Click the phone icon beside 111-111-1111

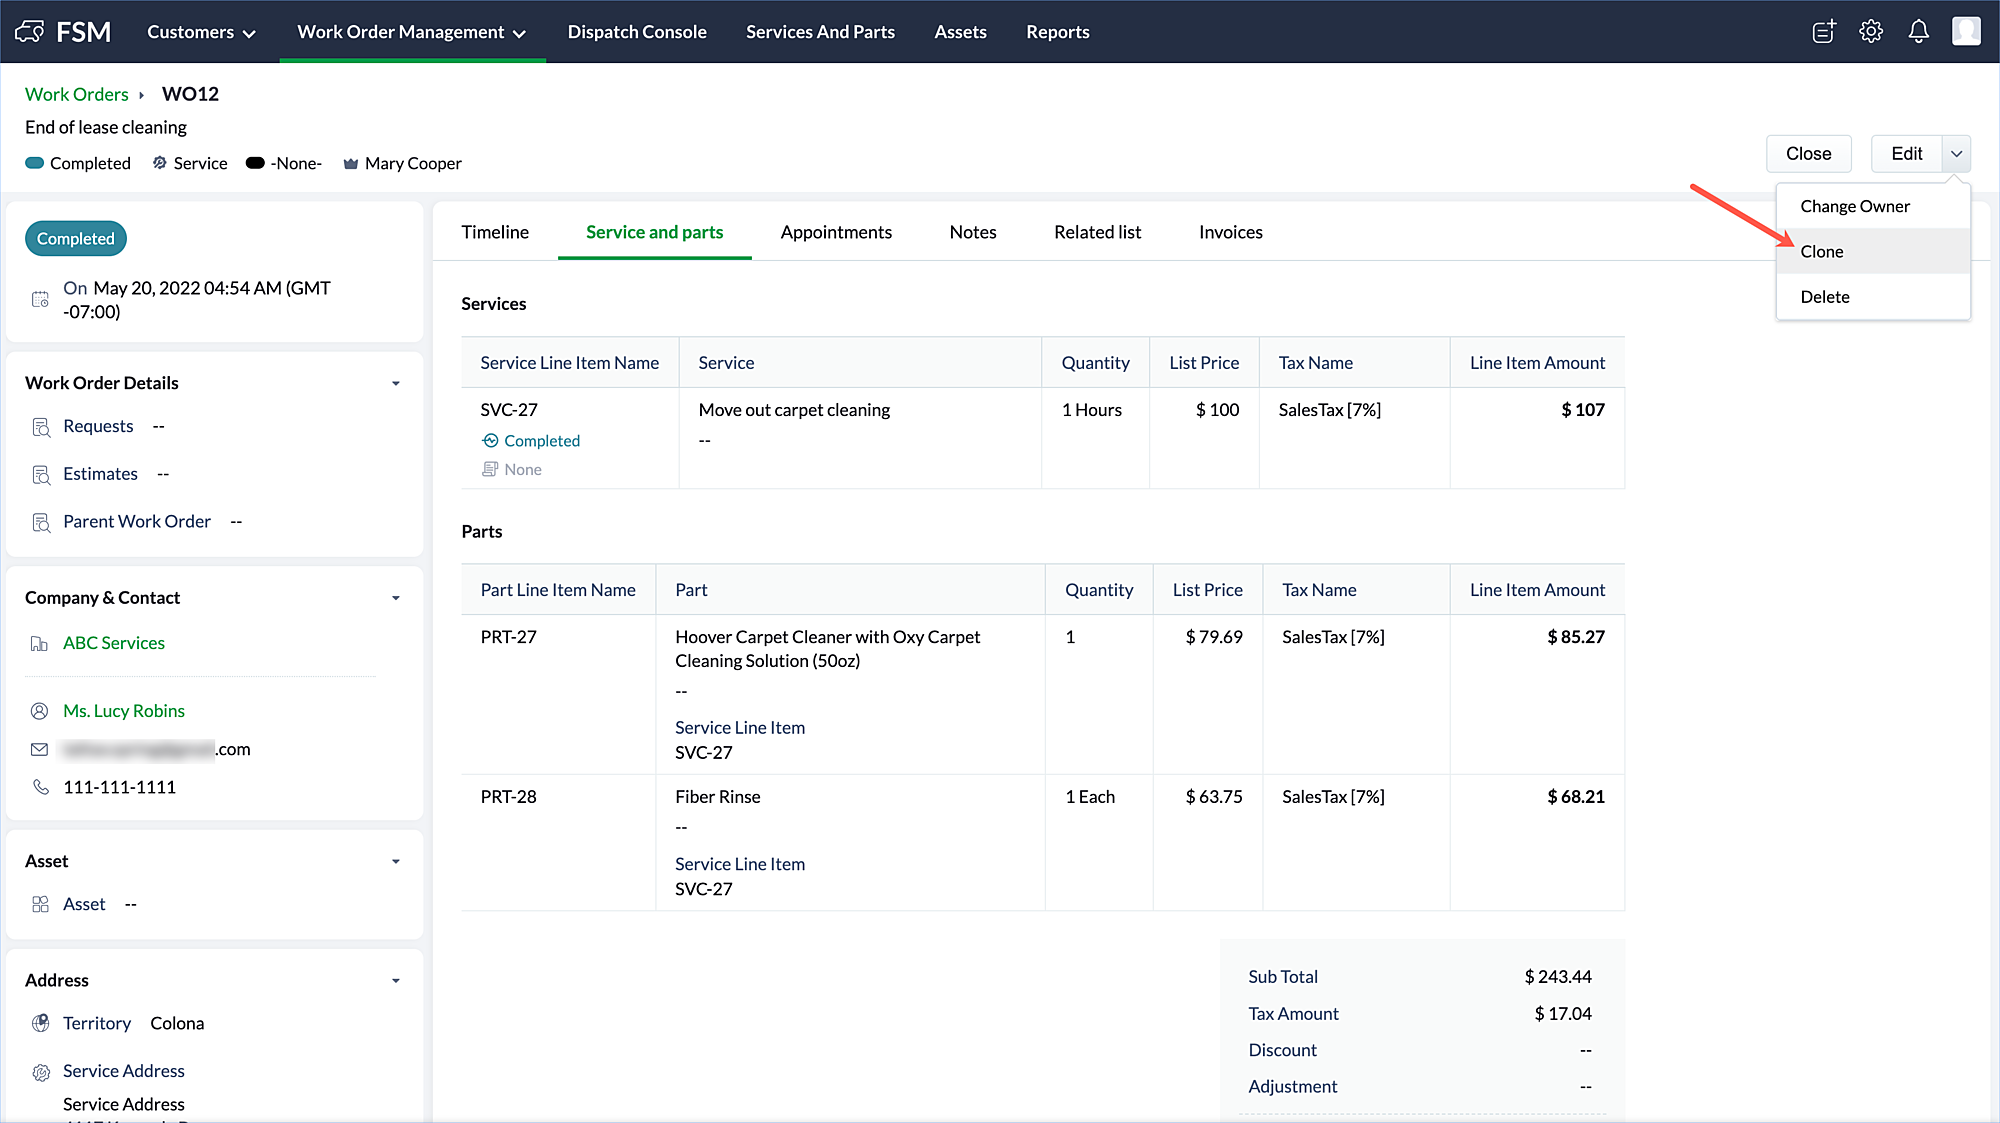(41, 787)
